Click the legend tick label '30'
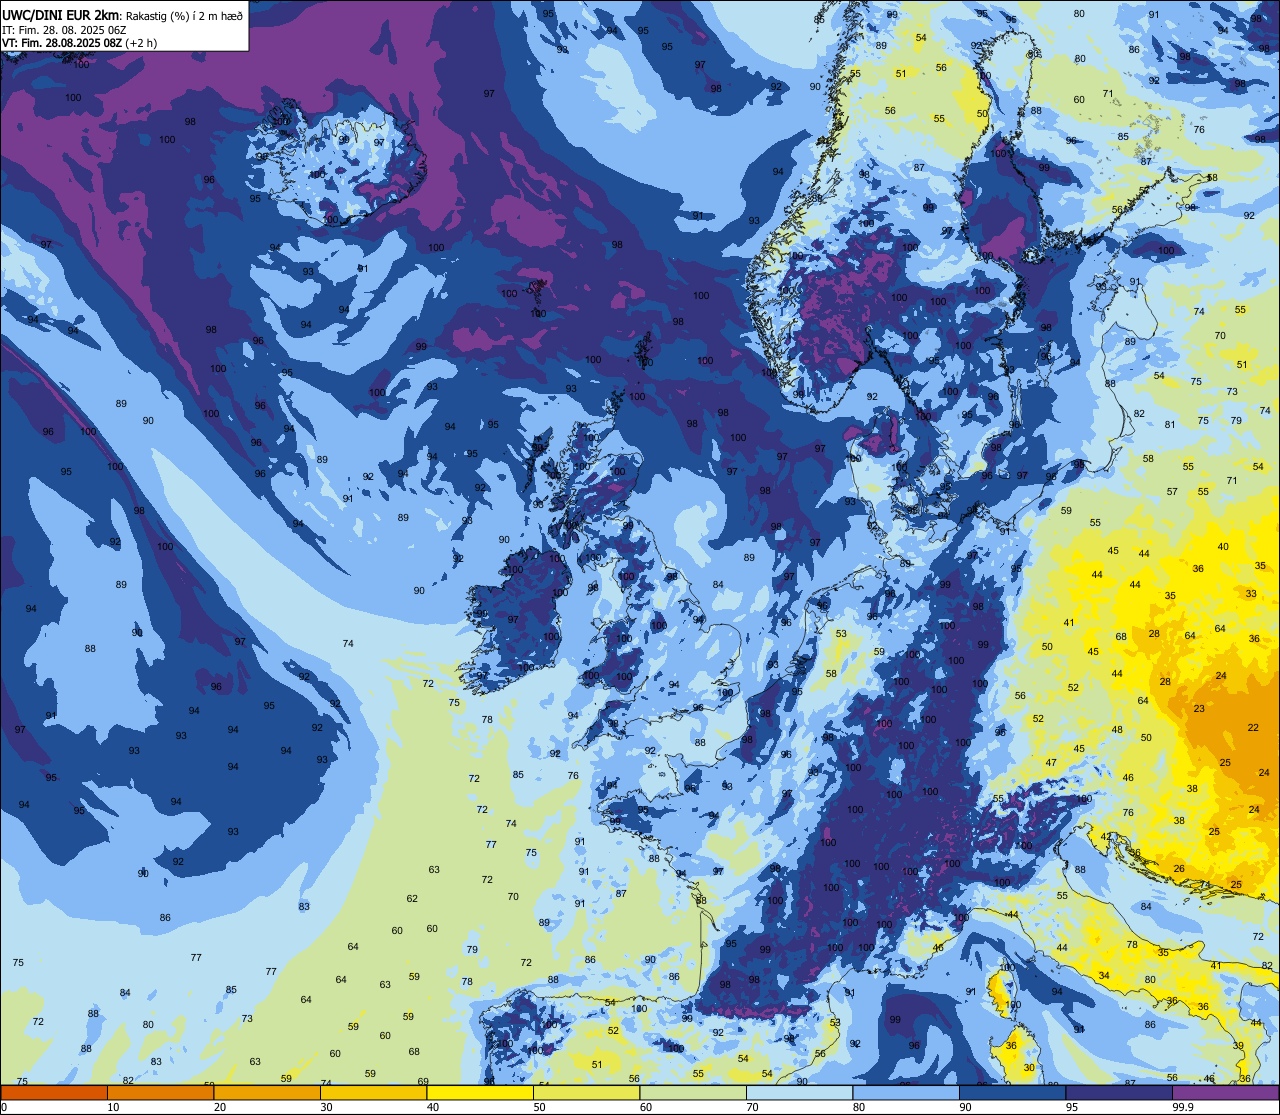This screenshot has height=1115, width=1280. point(326,1107)
